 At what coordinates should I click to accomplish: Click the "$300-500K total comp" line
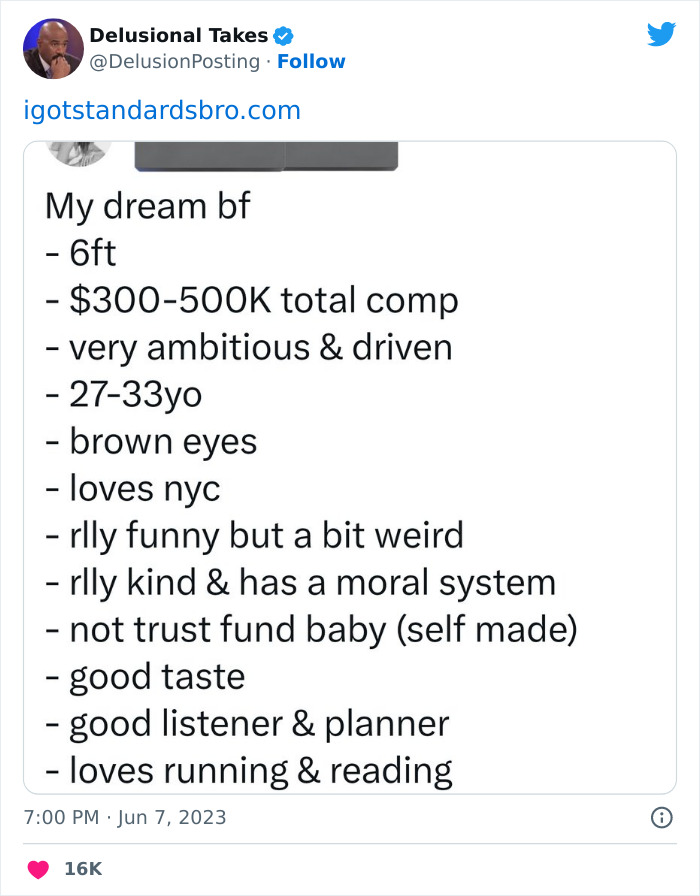pos(252,300)
